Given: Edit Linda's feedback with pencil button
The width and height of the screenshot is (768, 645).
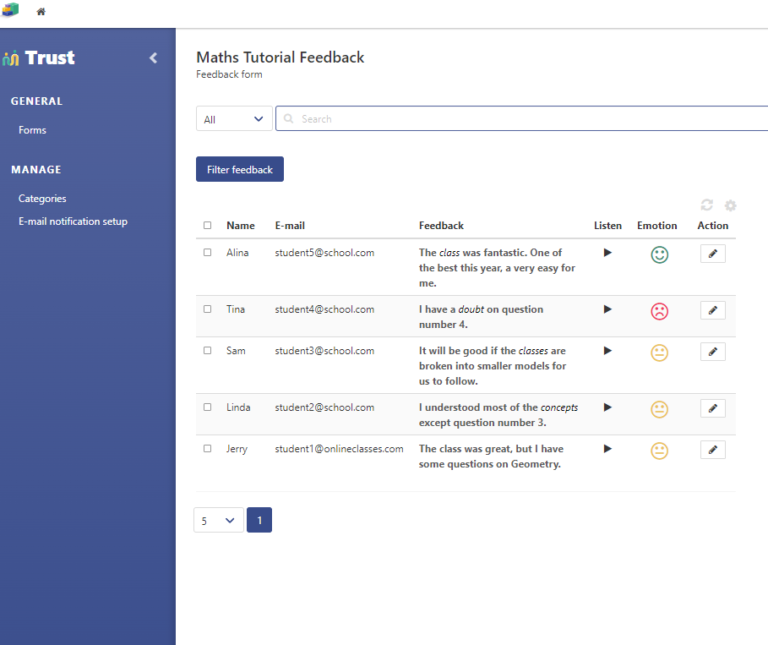Looking at the screenshot, I should (x=713, y=408).
